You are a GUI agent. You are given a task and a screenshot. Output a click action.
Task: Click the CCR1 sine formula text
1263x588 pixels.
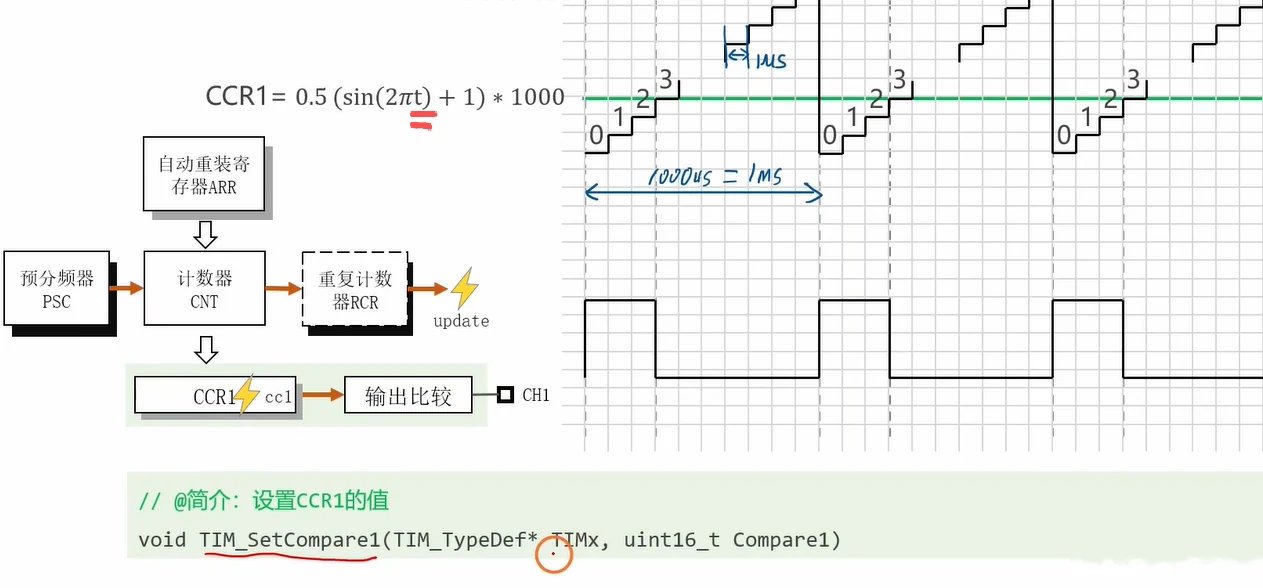click(385, 97)
